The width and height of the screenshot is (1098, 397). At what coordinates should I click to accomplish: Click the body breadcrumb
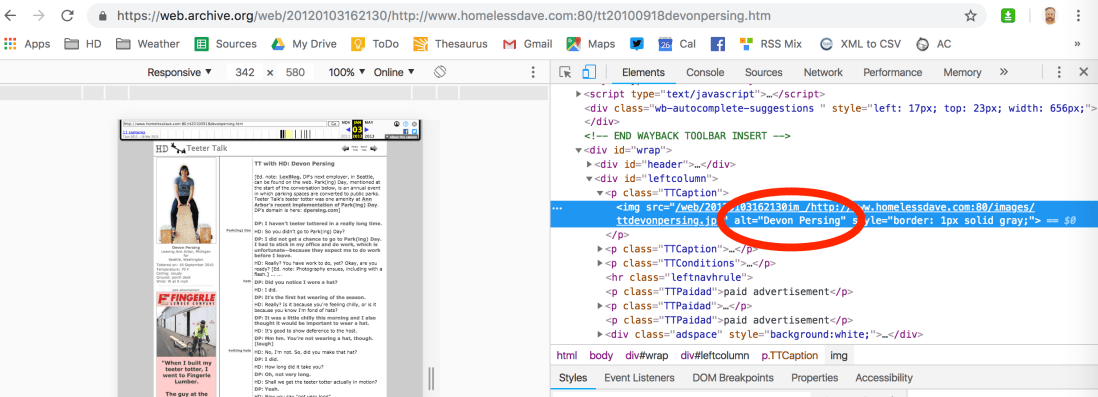pyautogui.click(x=600, y=356)
